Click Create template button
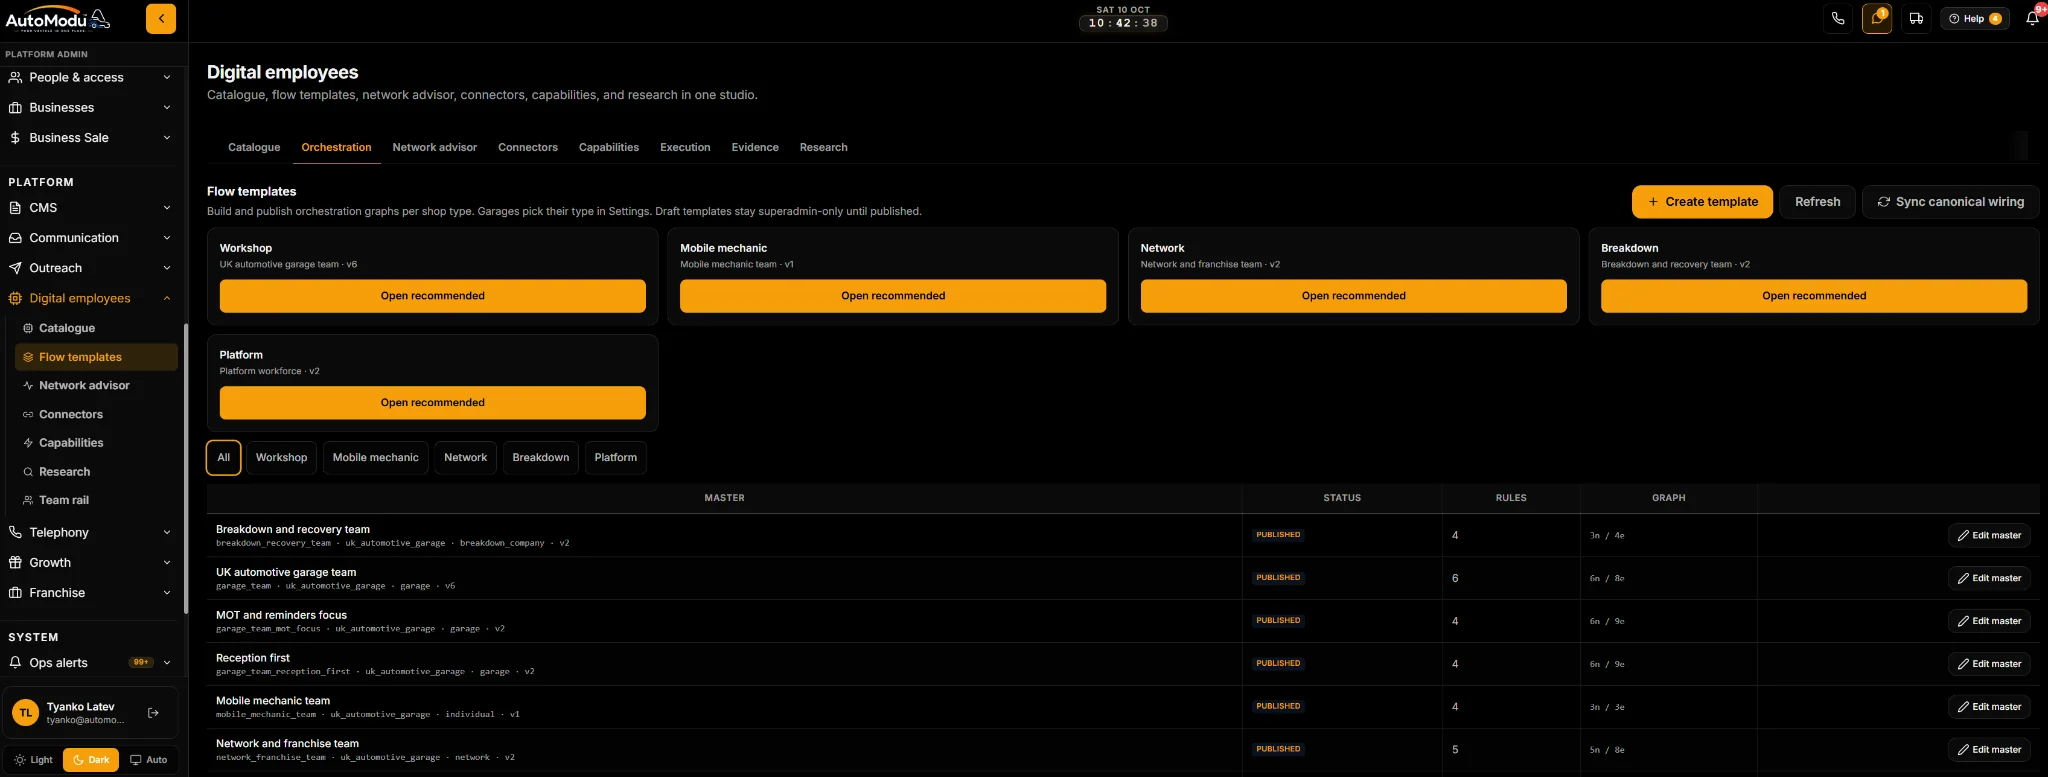The height and width of the screenshot is (777, 2048). click(1702, 202)
